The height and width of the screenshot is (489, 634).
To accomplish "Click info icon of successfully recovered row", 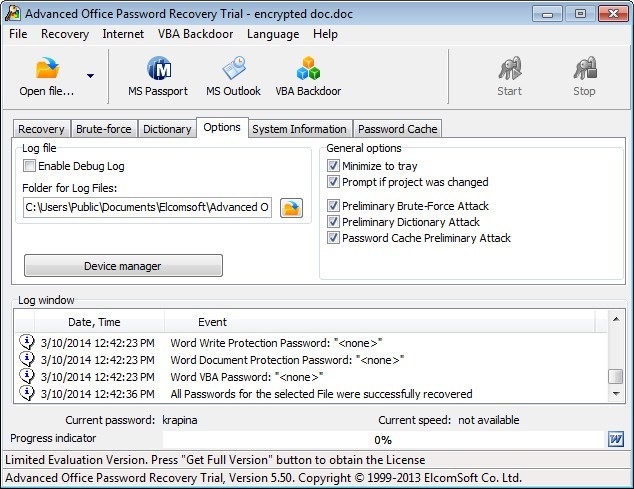I will click(27, 393).
